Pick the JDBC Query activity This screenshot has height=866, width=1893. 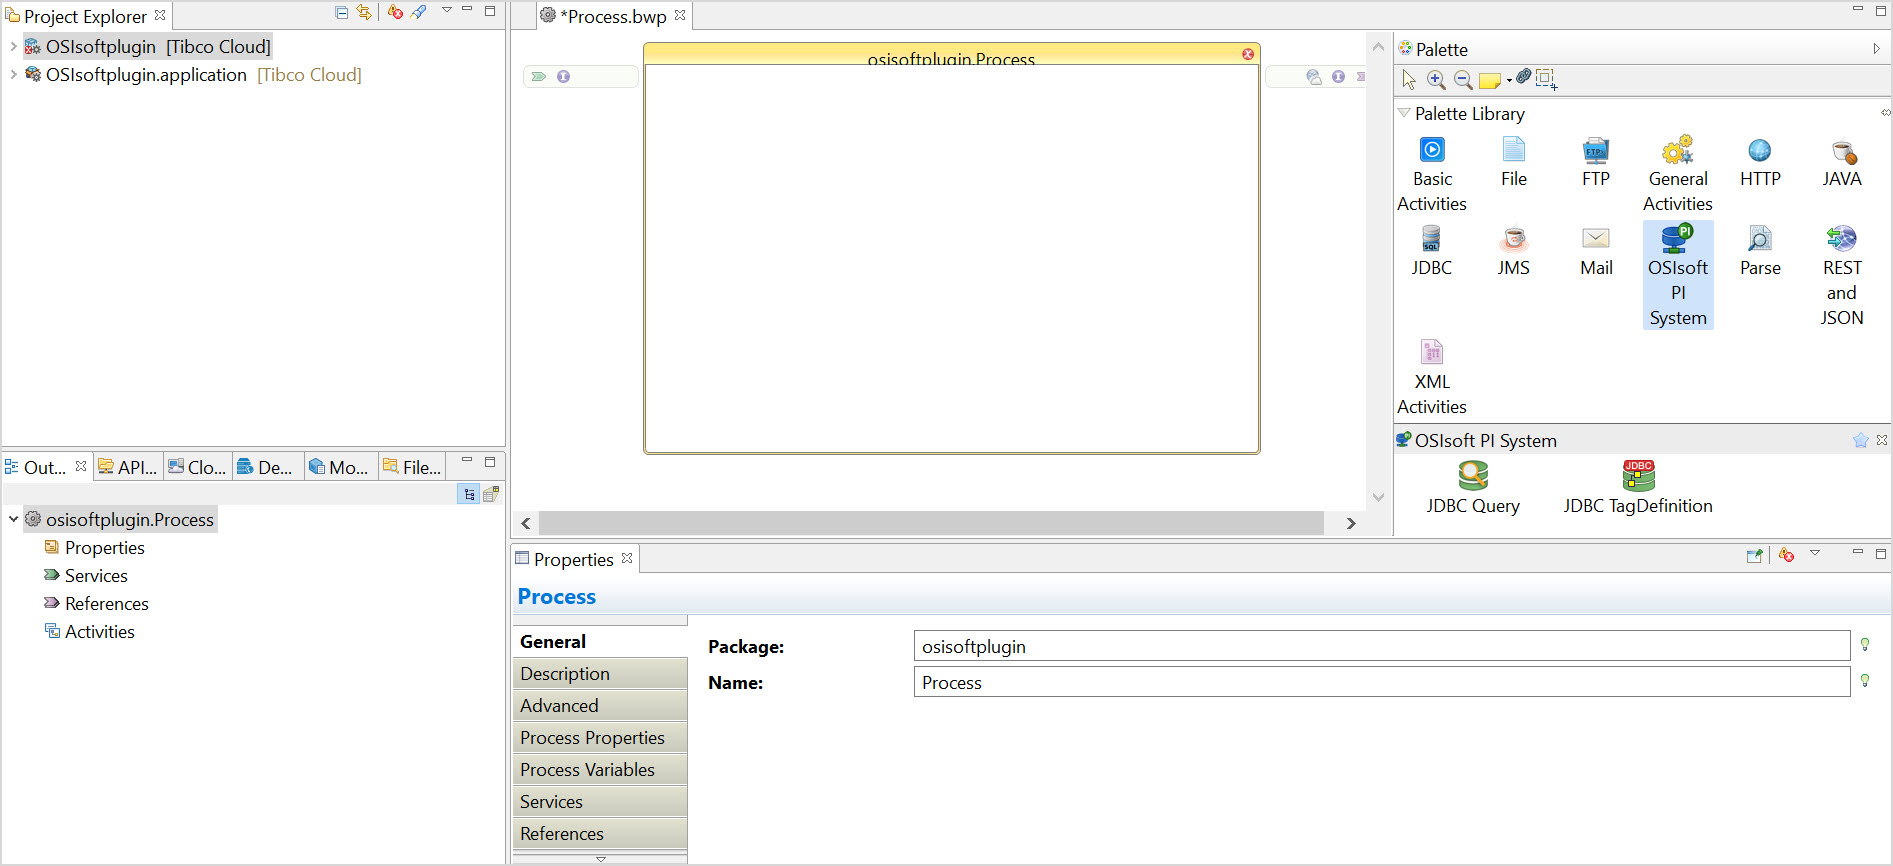(x=1473, y=488)
